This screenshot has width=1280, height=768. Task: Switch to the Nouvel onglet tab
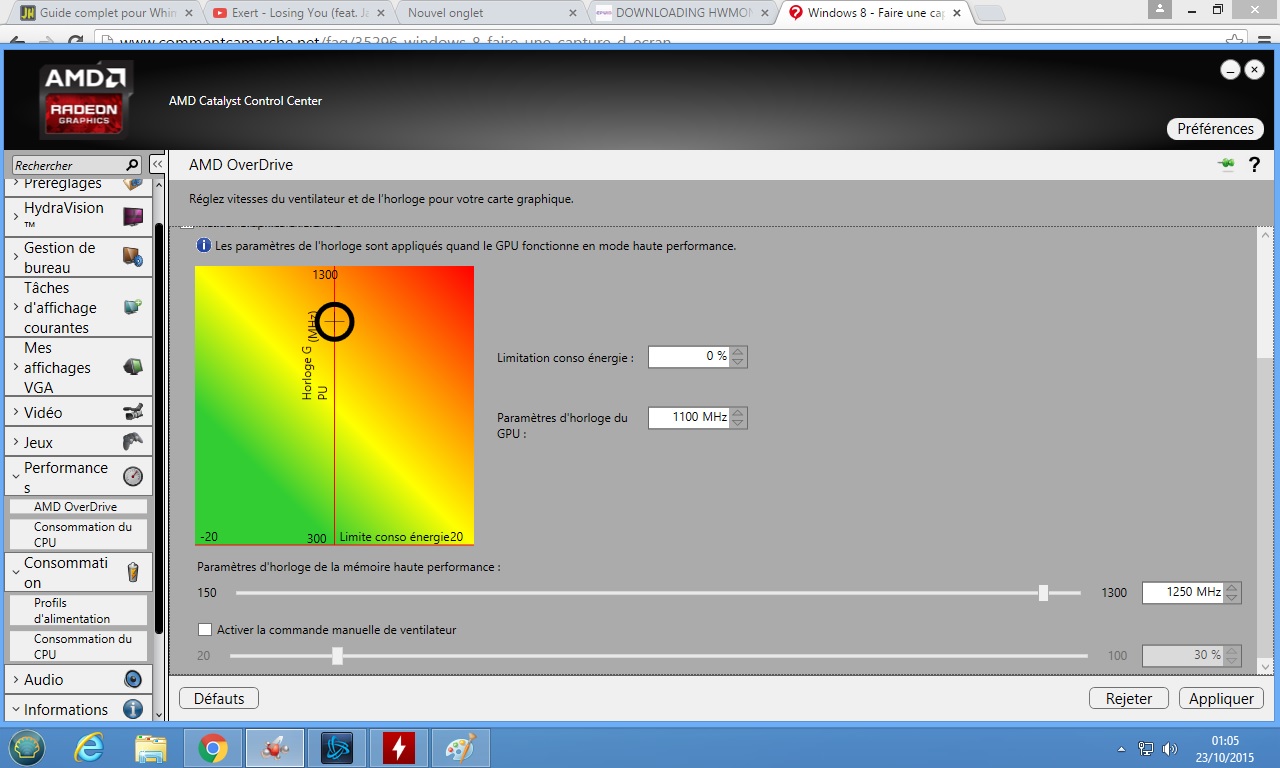coord(489,13)
